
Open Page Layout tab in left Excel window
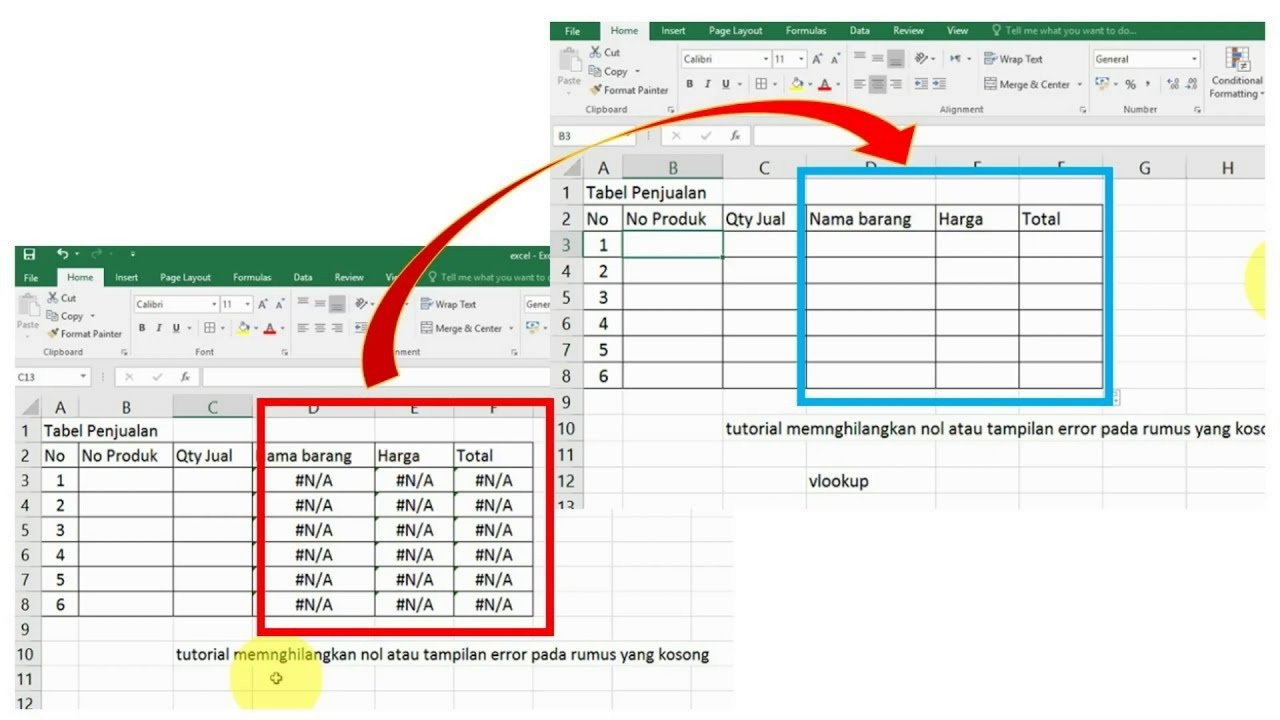[x=185, y=278]
